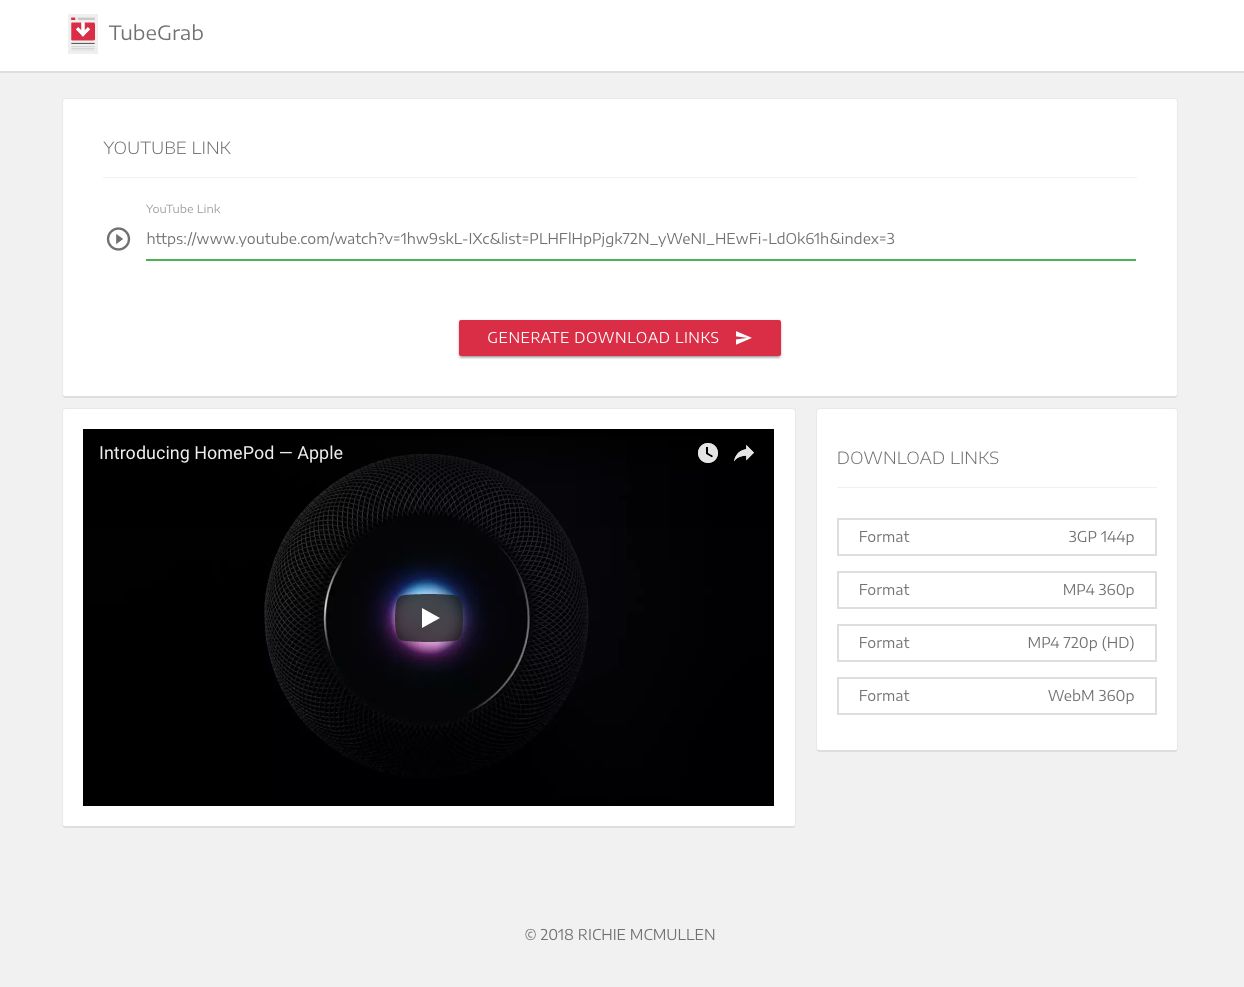Play the Introducing HomePod video

point(429,618)
